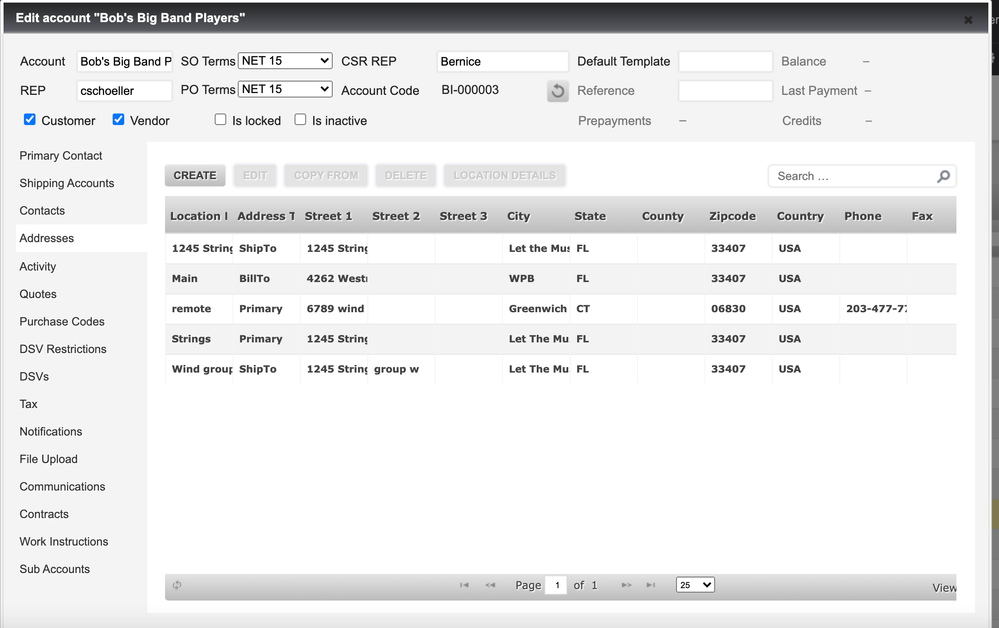999x628 pixels.
Task: Select the "Wind group" address row
Action: 561,369
